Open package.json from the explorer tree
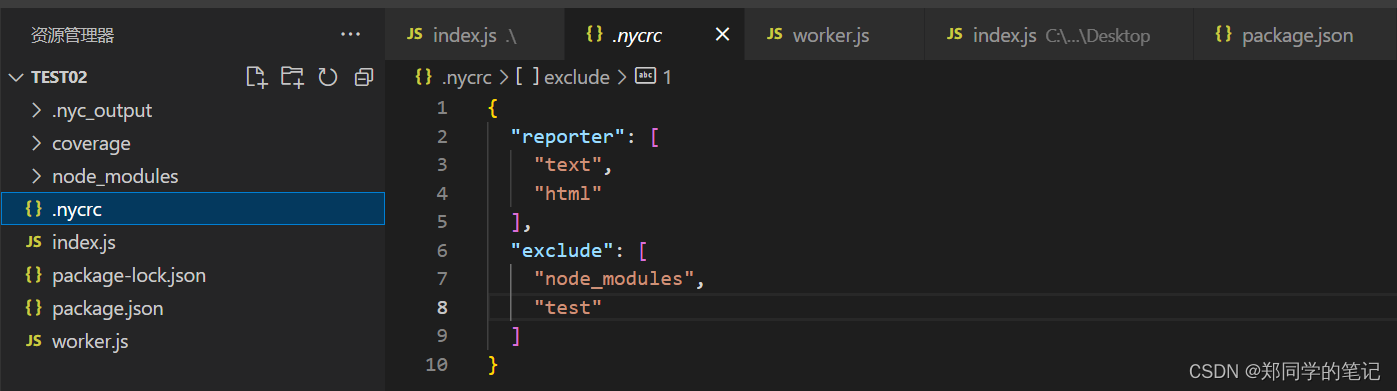1397x391 pixels. coord(192,308)
